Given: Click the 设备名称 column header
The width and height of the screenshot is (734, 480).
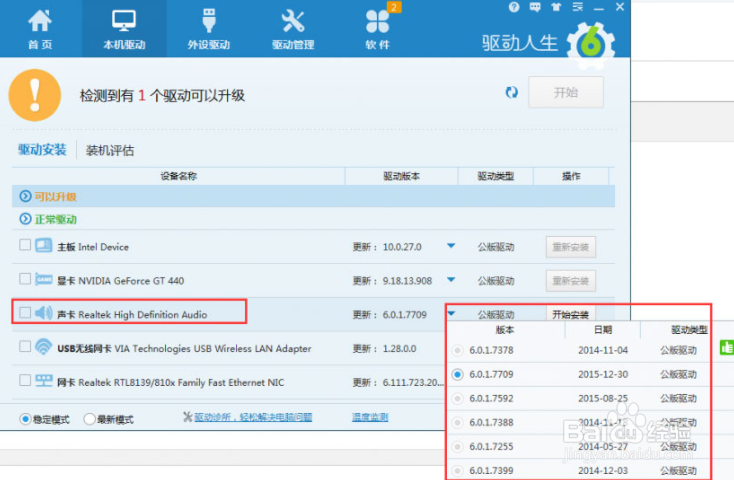Looking at the screenshot, I should click(x=178, y=176).
